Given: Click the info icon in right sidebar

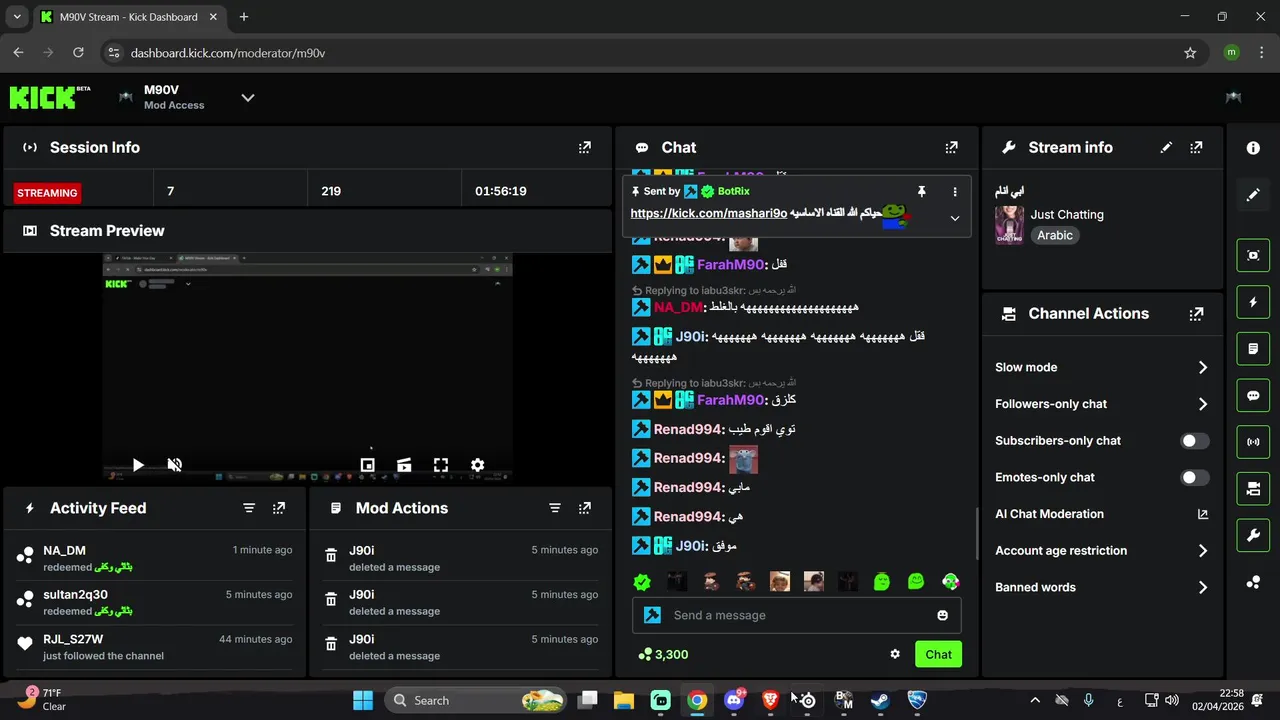Looking at the screenshot, I should (x=1253, y=148).
